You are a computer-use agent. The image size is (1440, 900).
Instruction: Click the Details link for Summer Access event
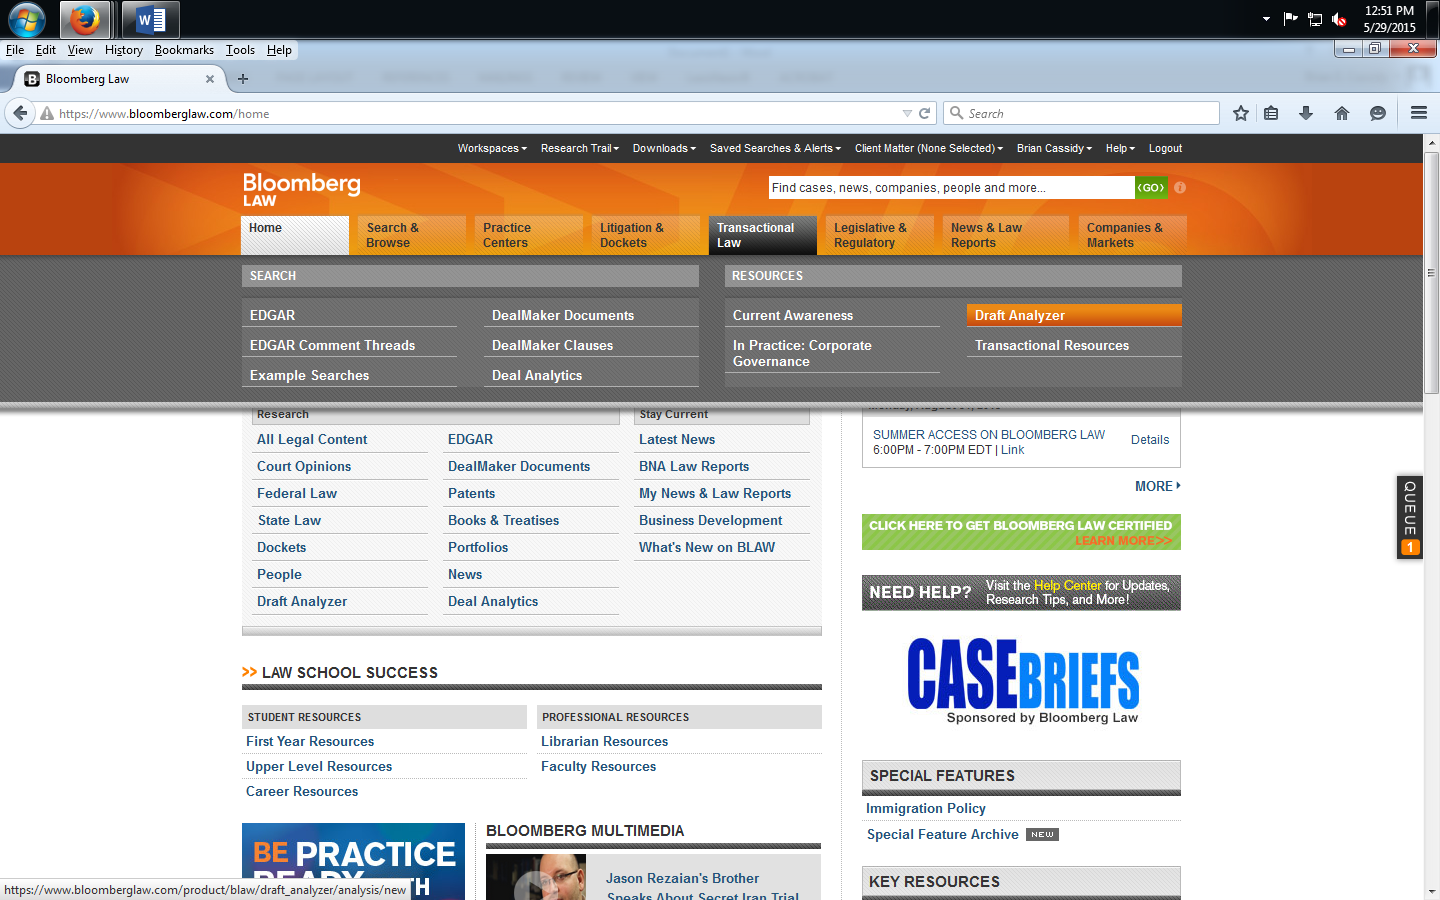(1150, 440)
